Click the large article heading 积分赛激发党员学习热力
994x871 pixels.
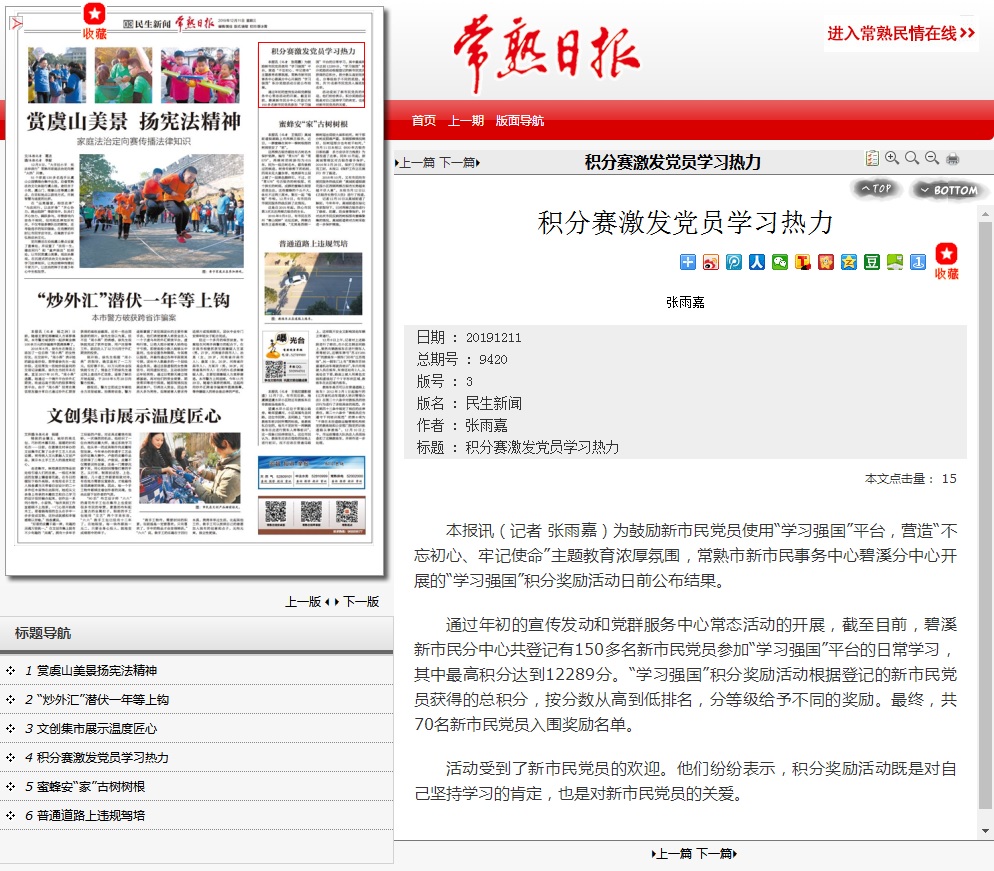pos(685,223)
